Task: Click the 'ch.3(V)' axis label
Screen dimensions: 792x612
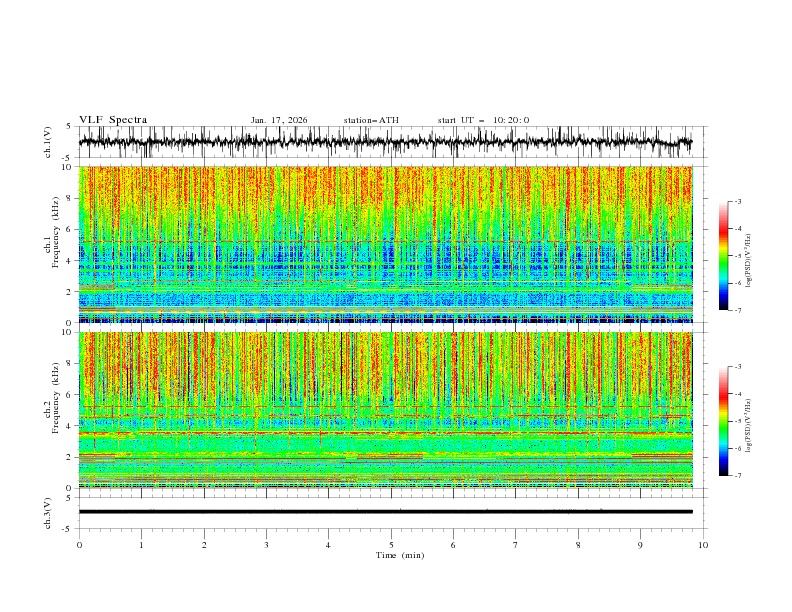Action: point(48,513)
